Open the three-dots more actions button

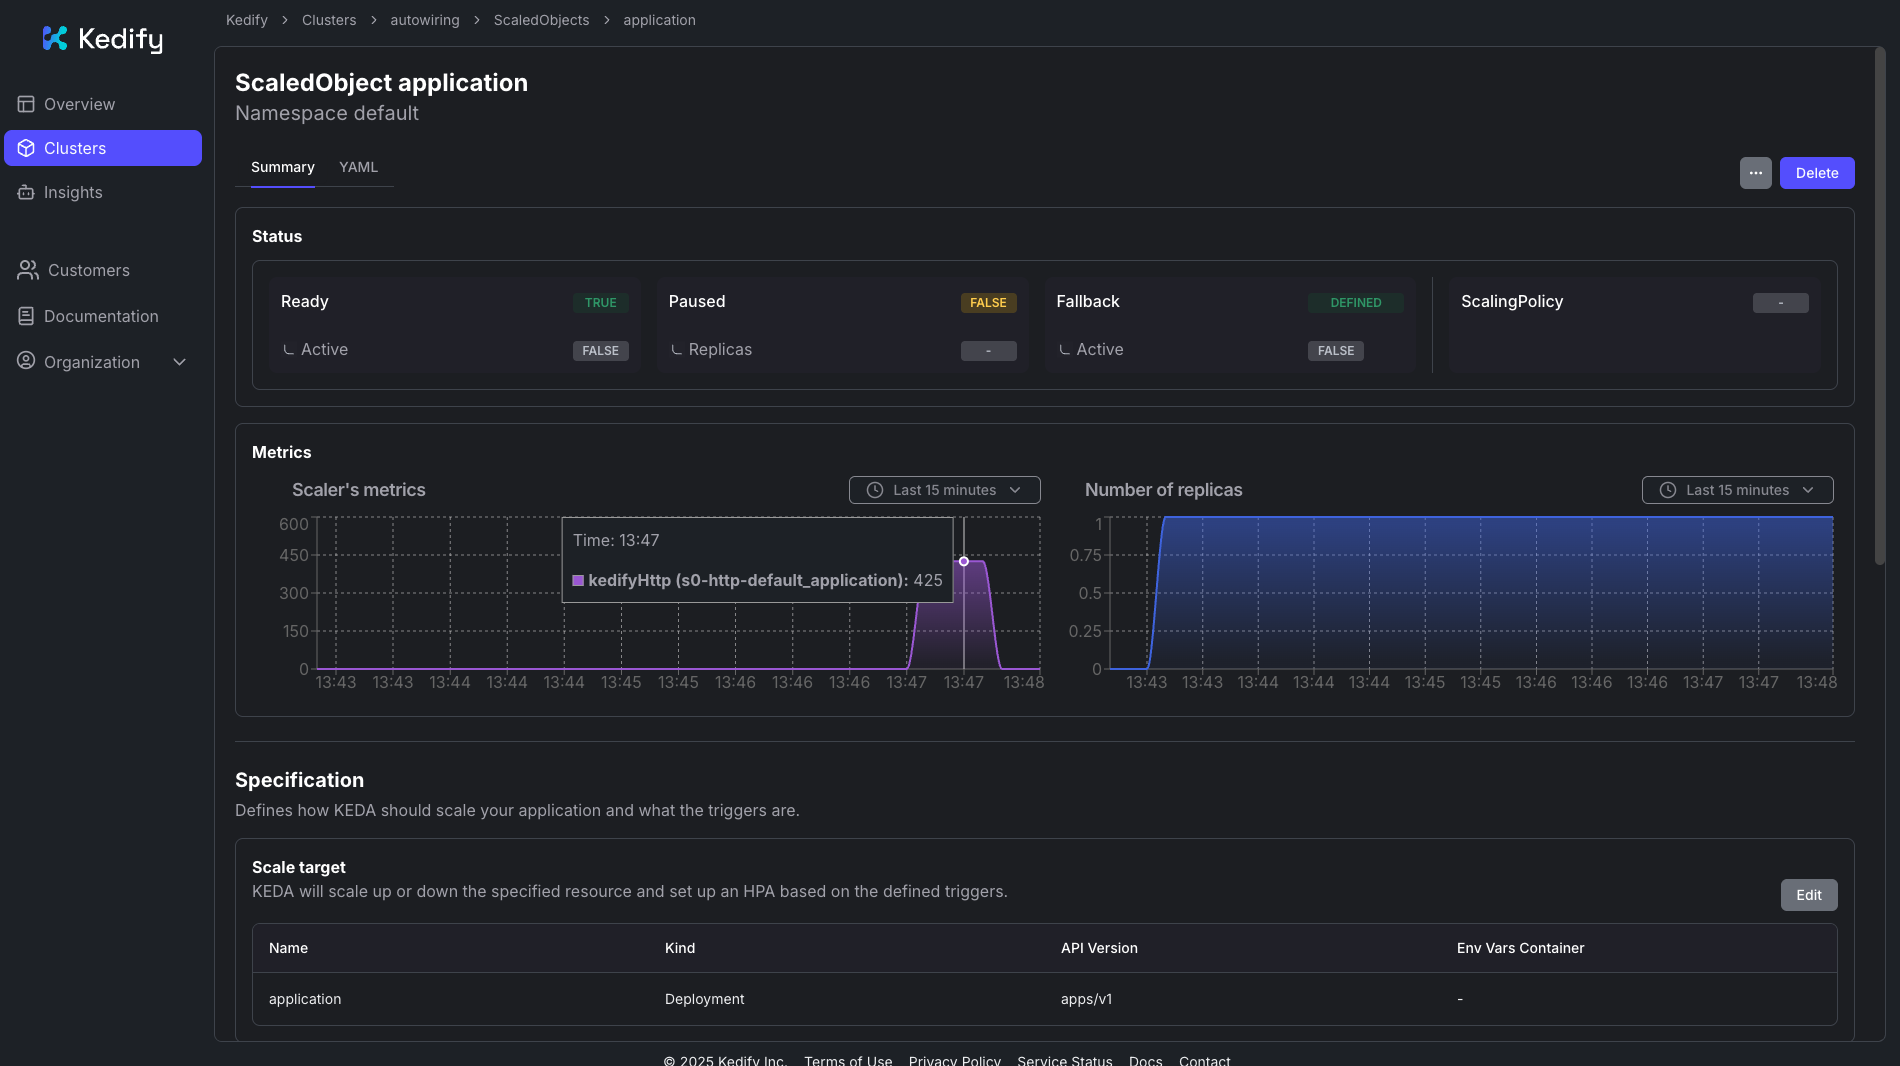pos(1755,173)
